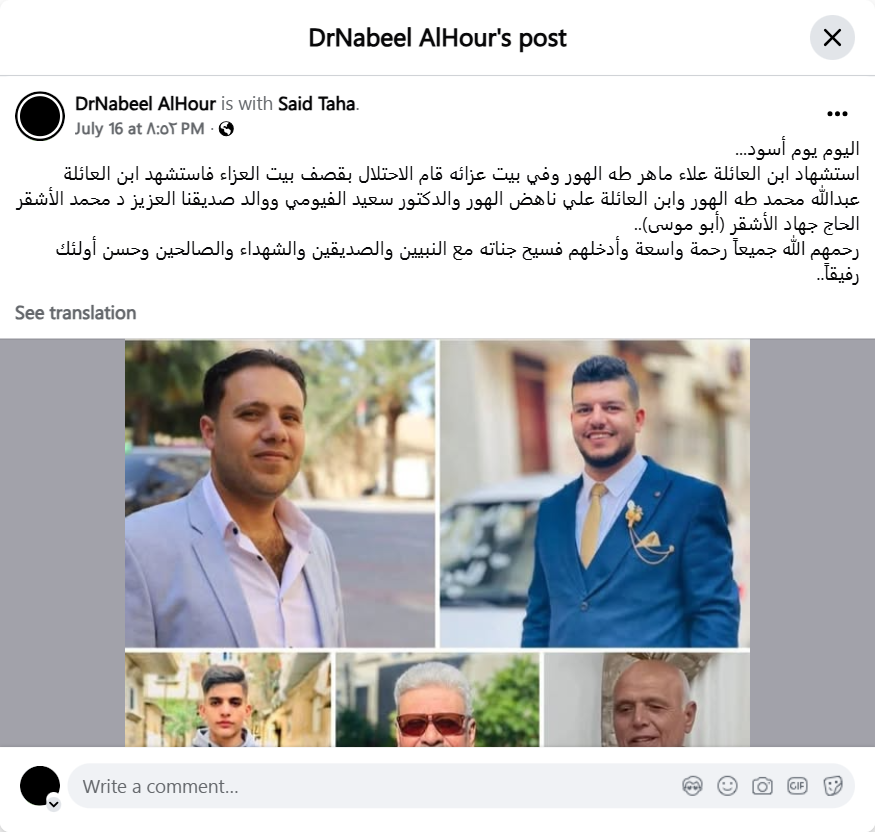This screenshot has height=832, width=875.
Task: Open photo of young man bottom-left
Action: tap(228, 699)
